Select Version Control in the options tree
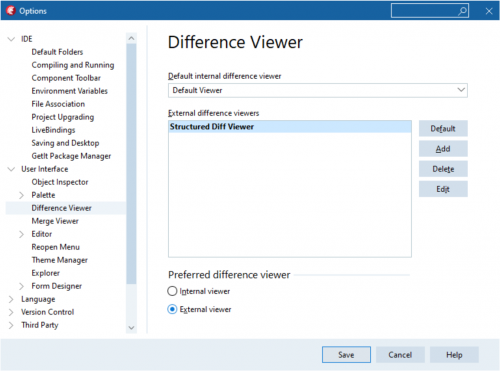This screenshot has height=371, width=500. [47, 312]
